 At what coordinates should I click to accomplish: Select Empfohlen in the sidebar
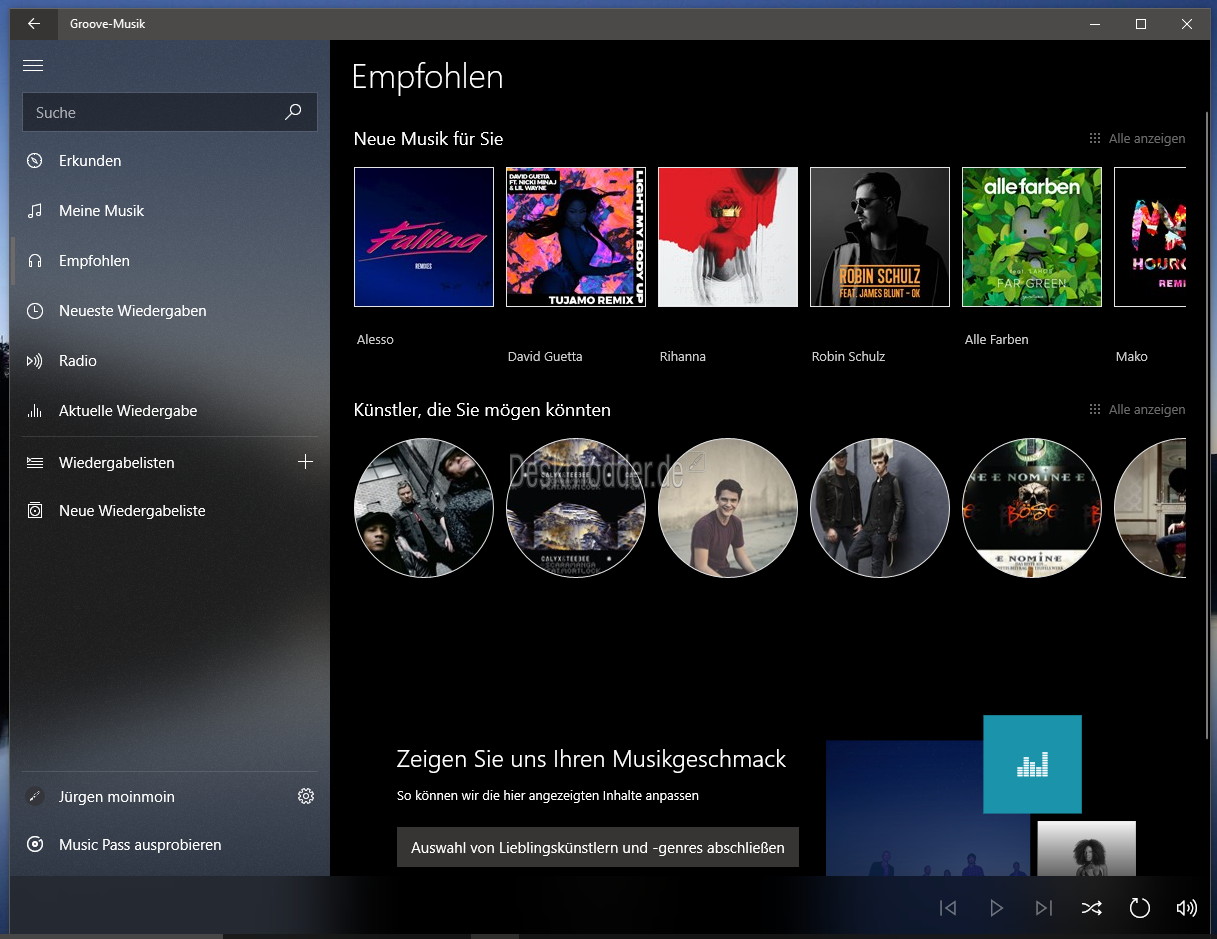[170, 261]
